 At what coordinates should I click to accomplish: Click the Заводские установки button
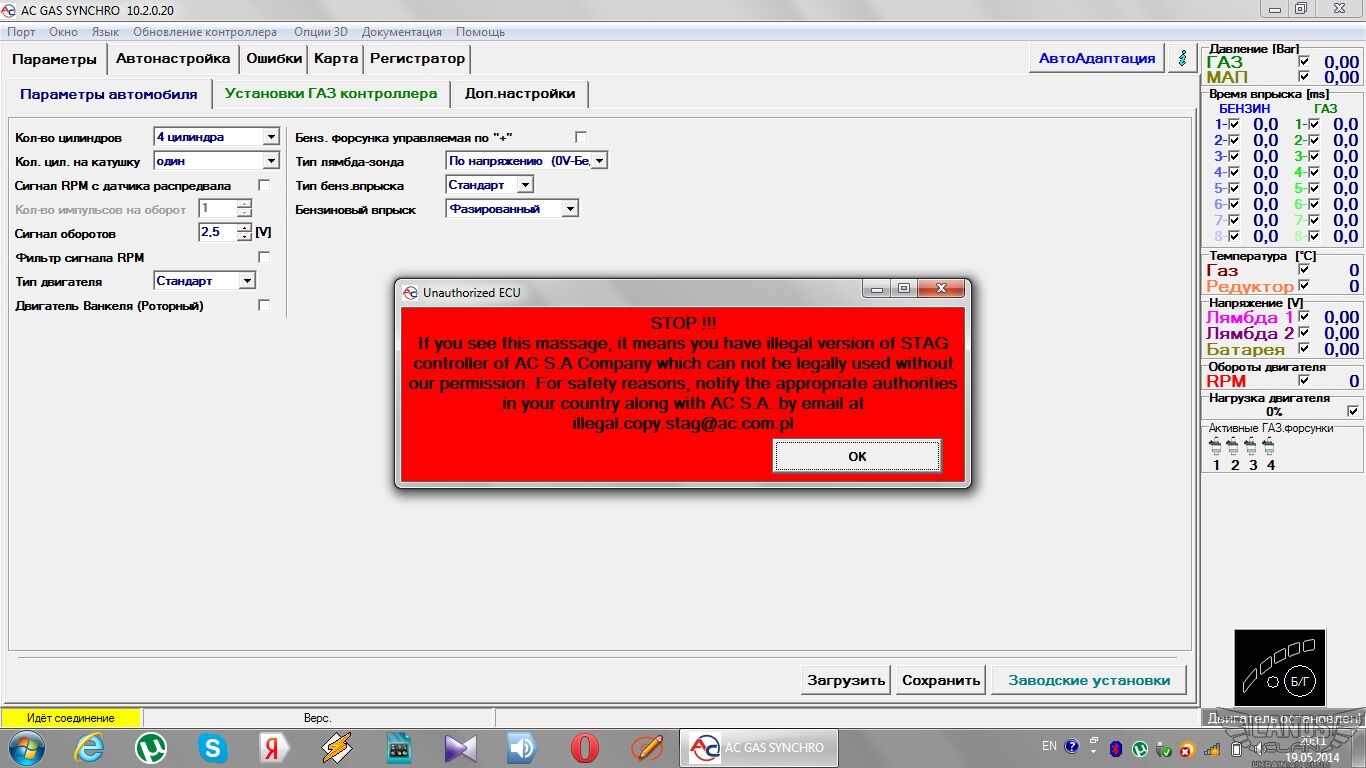coord(1088,680)
